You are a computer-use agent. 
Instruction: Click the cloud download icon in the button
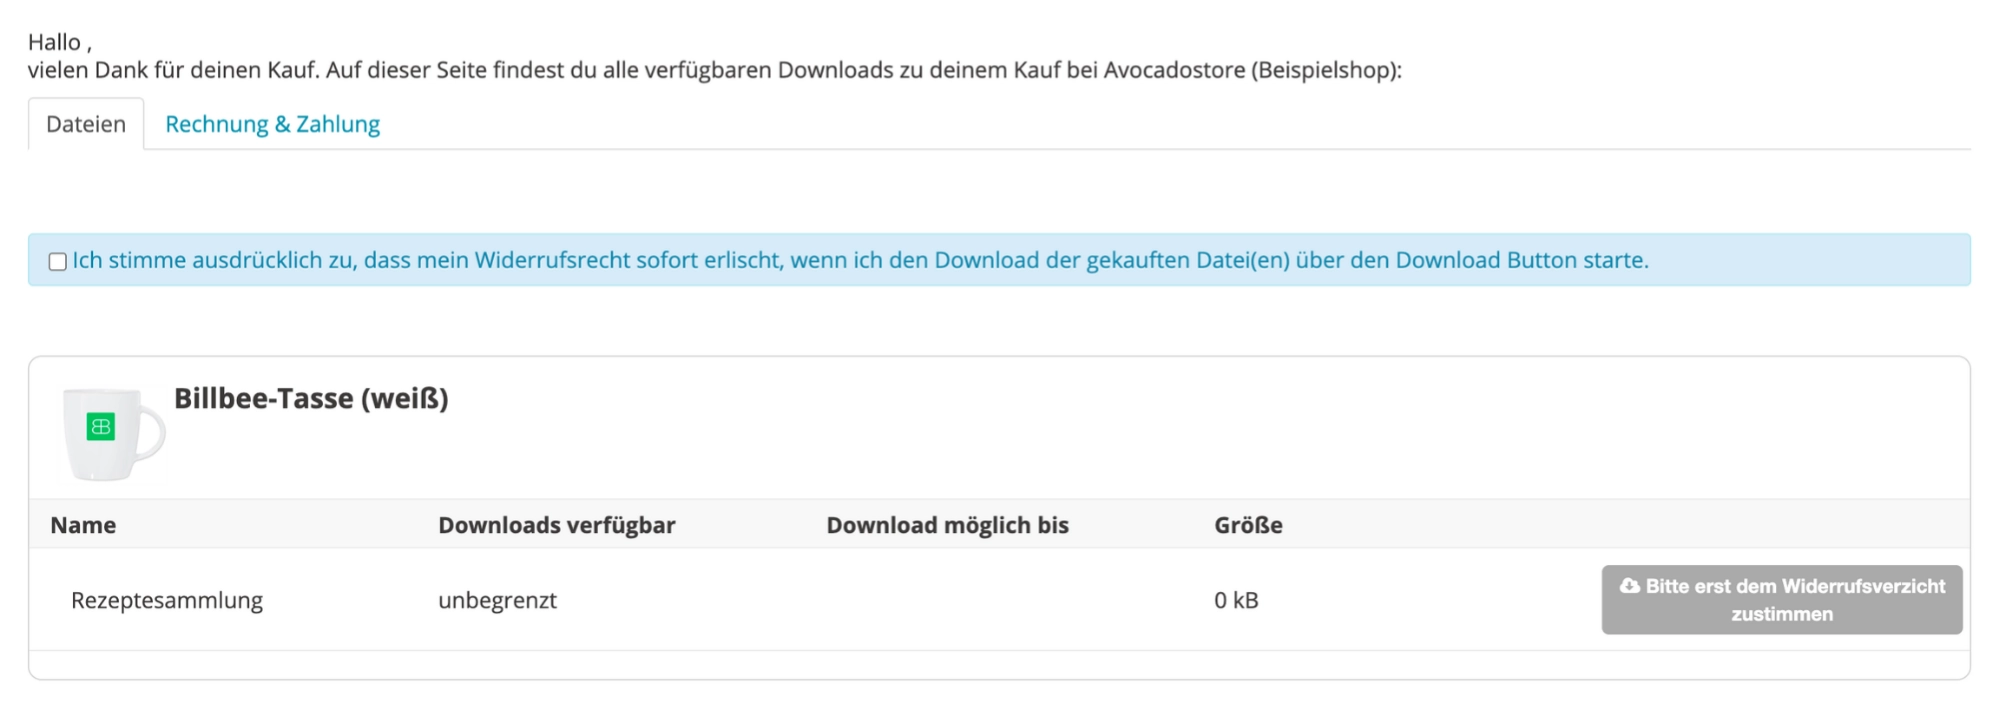(1630, 586)
